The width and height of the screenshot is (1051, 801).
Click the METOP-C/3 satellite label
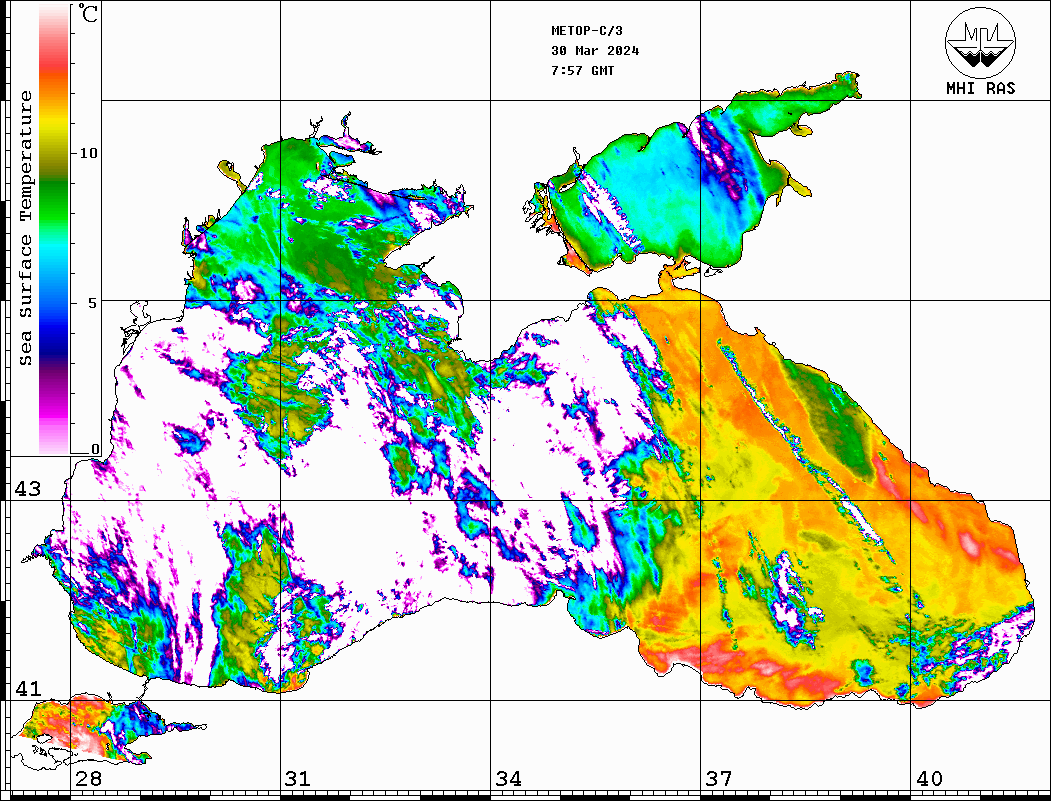coord(587,31)
